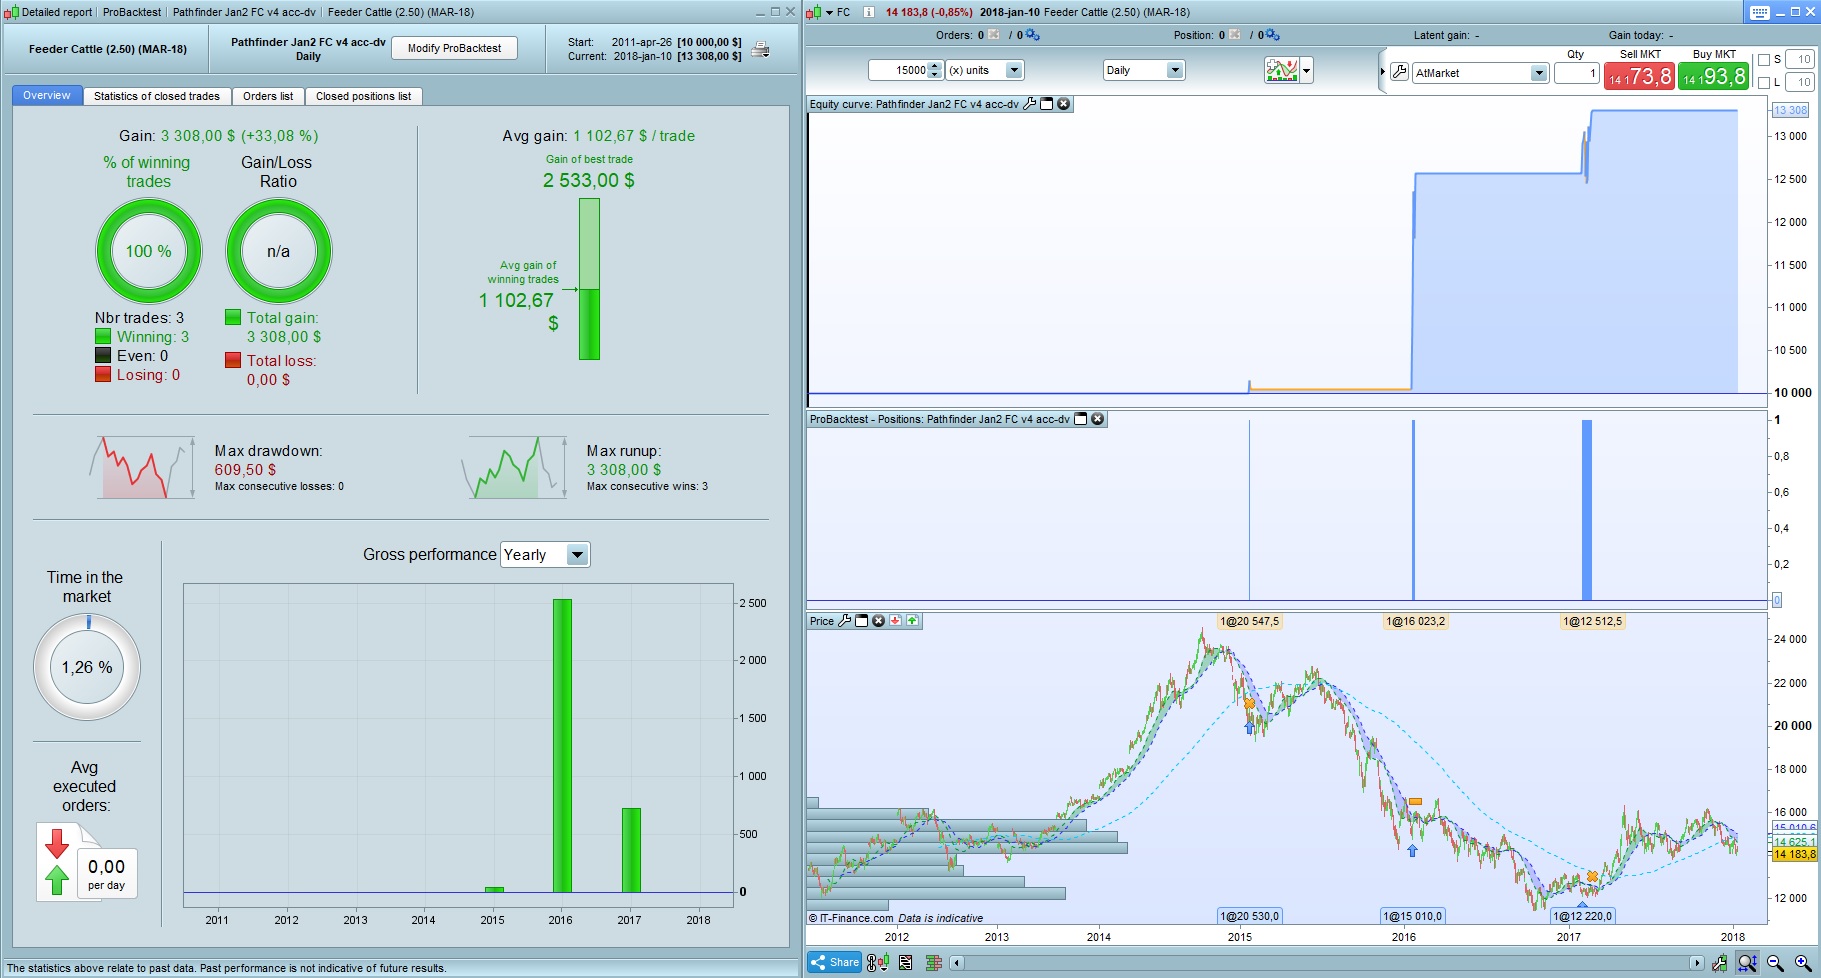Click the 1@15 010,0 entry label
The height and width of the screenshot is (978, 1821).
click(x=1413, y=916)
